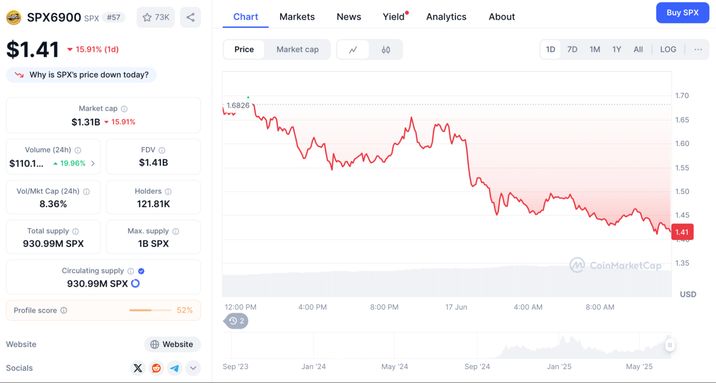Click the 8.36% Vol/Mkt Cap value
This screenshot has height=383, width=716.
53,204
